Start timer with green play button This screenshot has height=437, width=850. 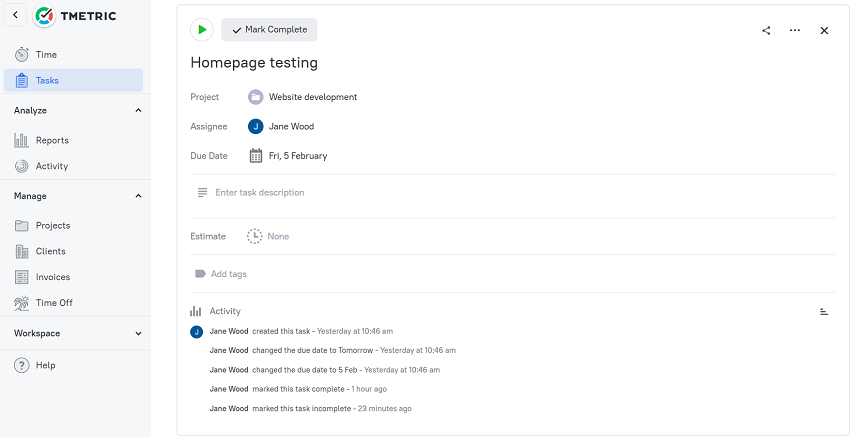tap(202, 30)
